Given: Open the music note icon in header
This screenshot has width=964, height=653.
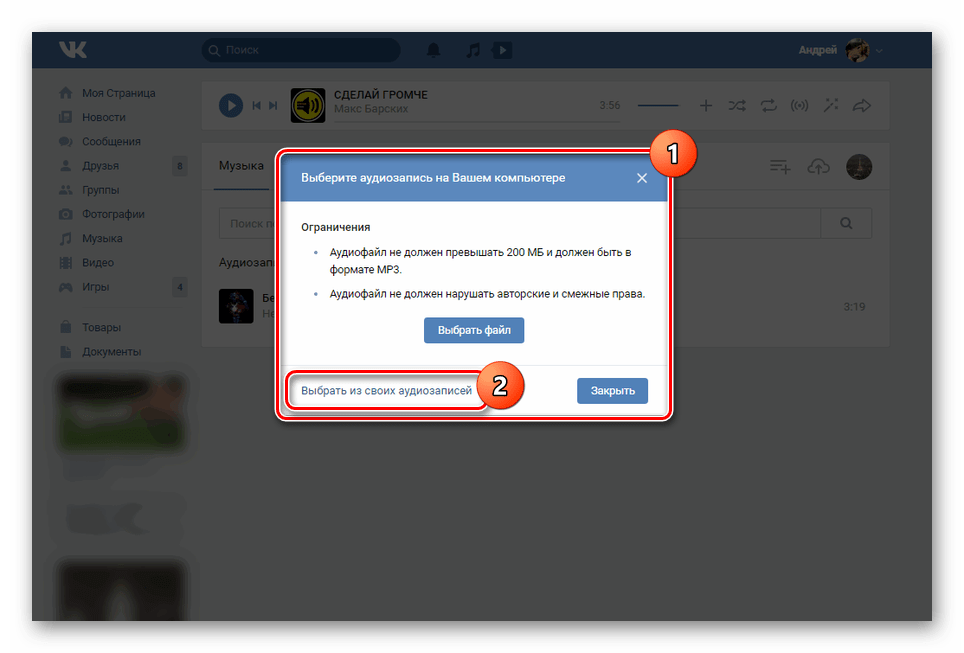Looking at the screenshot, I should 472,50.
